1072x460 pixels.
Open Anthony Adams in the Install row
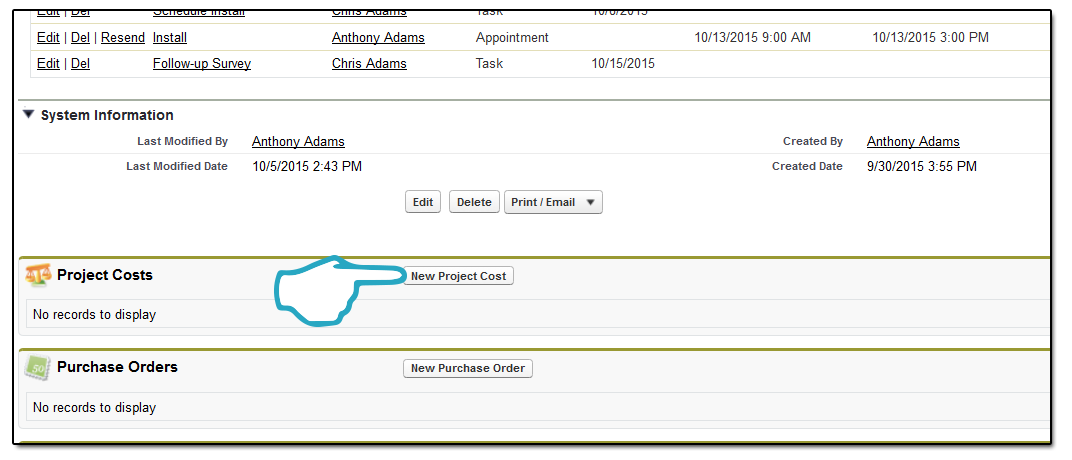click(378, 38)
